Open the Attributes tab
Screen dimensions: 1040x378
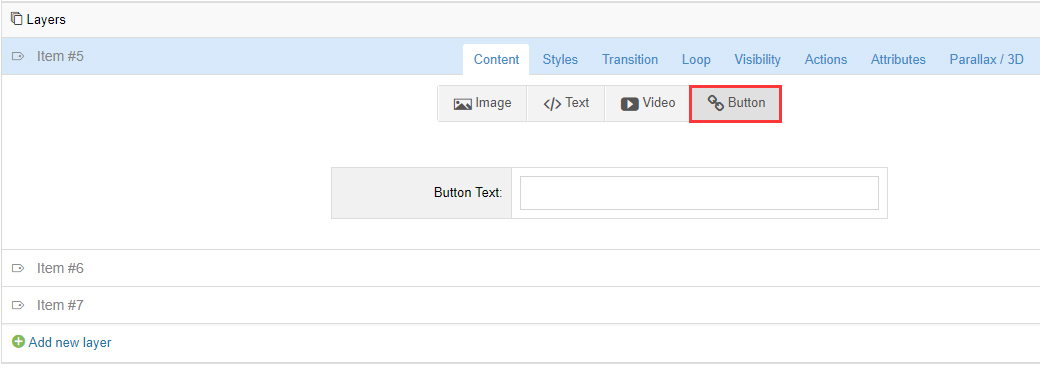click(898, 60)
